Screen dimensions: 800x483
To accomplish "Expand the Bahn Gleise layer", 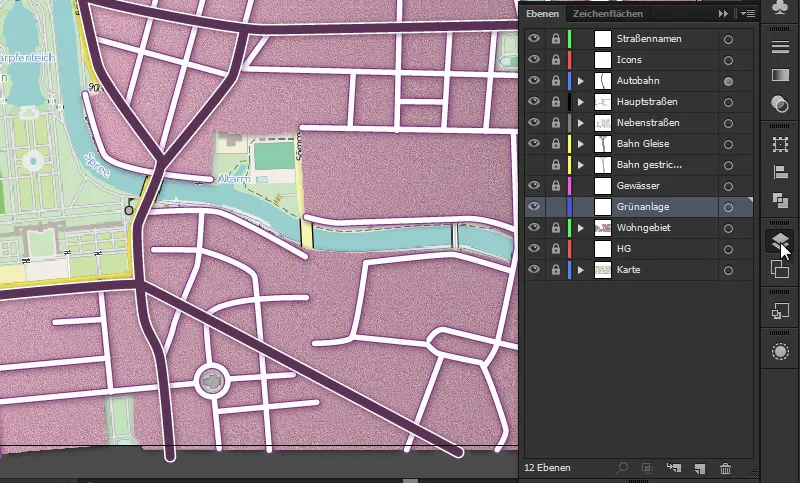I will tap(581, 144).
